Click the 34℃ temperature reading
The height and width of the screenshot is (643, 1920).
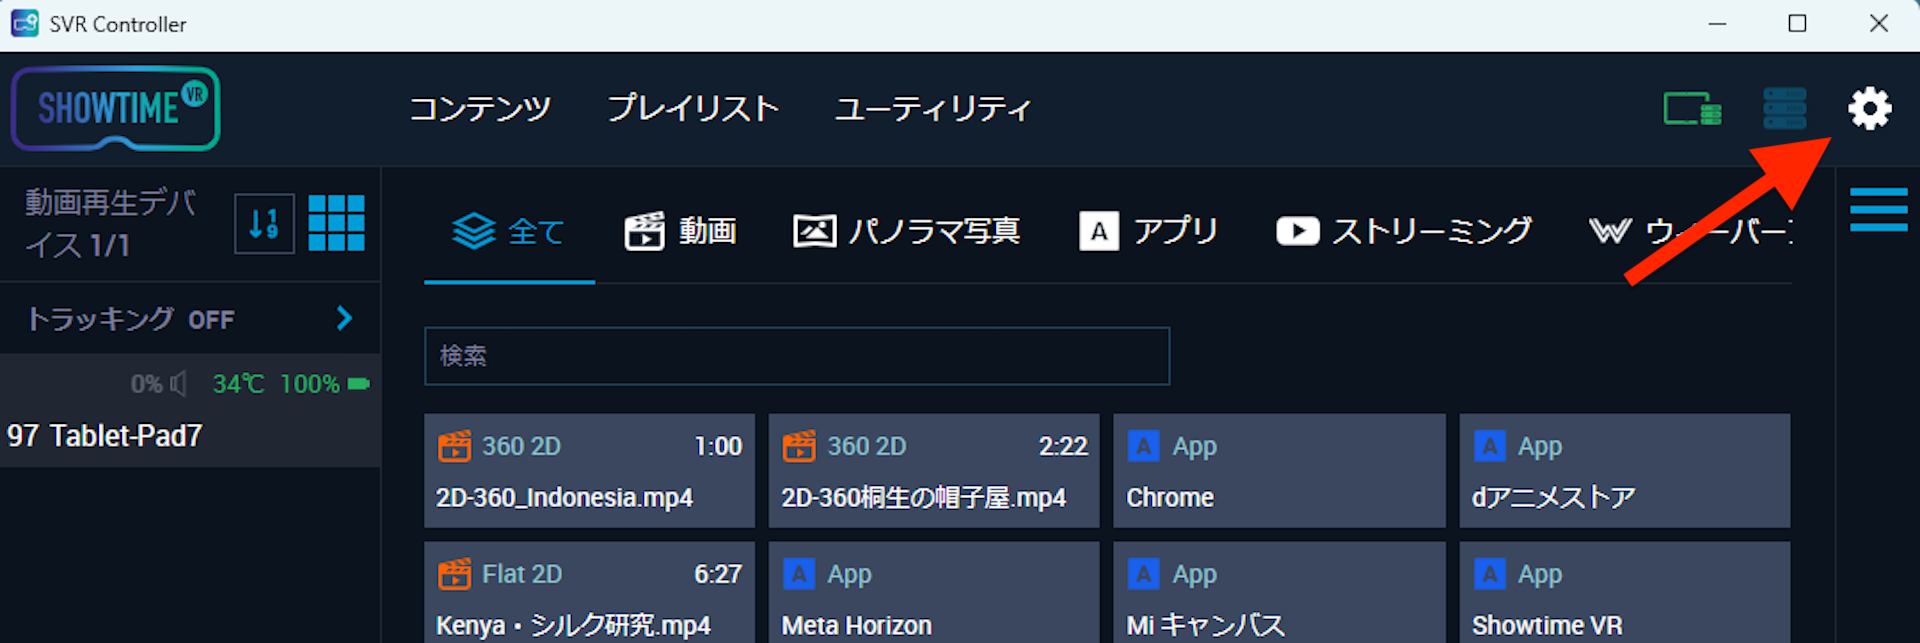tap(238, 384)
